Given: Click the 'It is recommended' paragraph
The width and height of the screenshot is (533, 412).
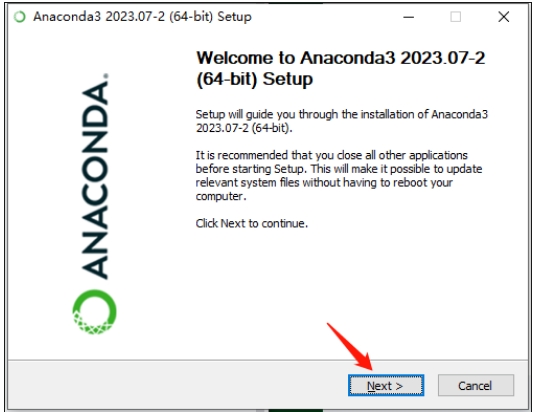Looking at the screenshot, I should point(339,175).
